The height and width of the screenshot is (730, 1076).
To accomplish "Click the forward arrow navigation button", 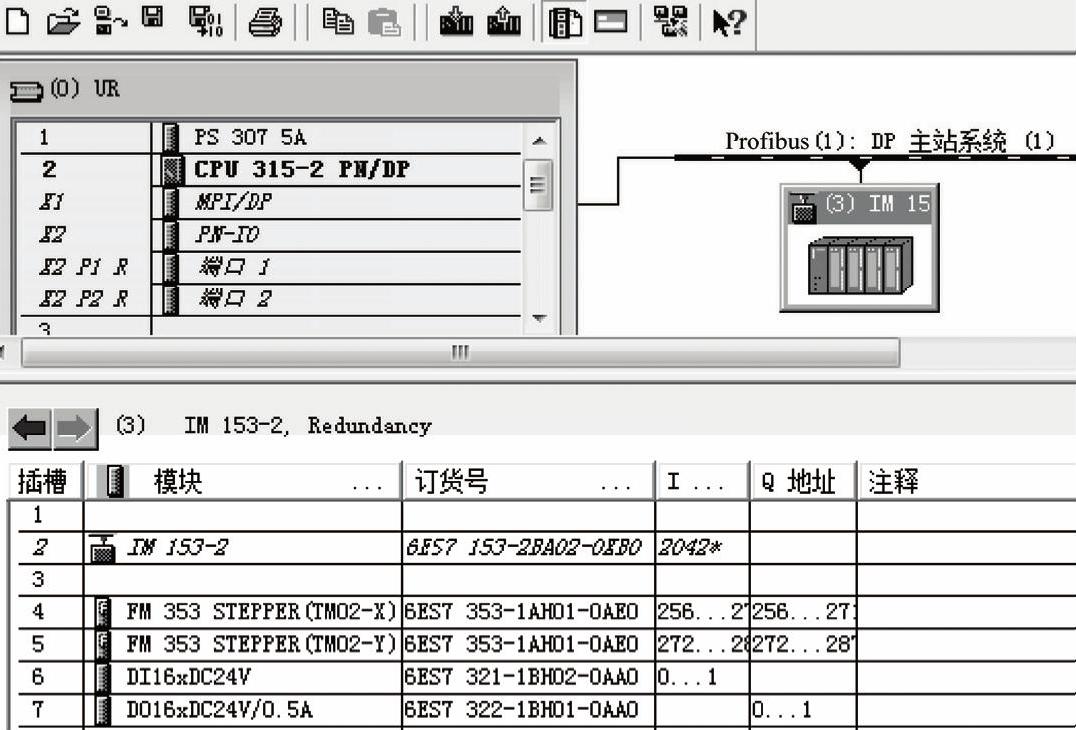I will [75, 429].
